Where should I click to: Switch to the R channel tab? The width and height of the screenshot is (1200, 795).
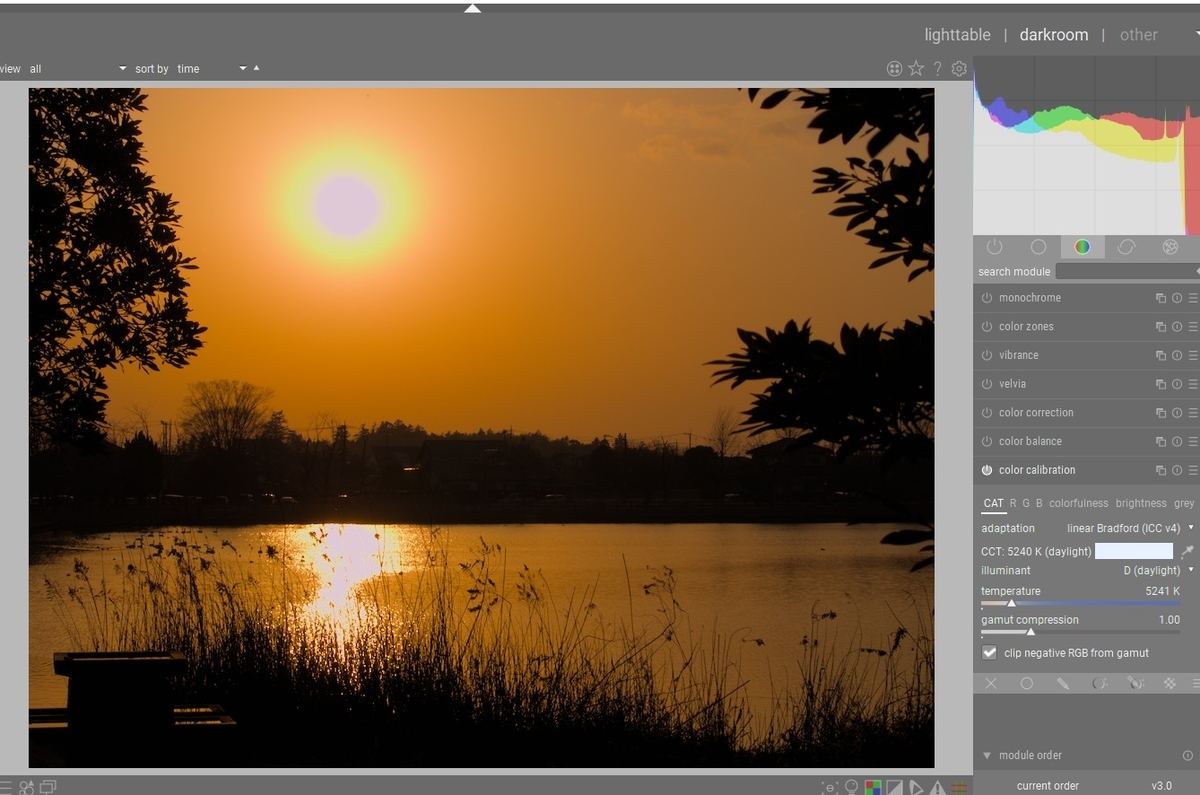point(1013,504)
